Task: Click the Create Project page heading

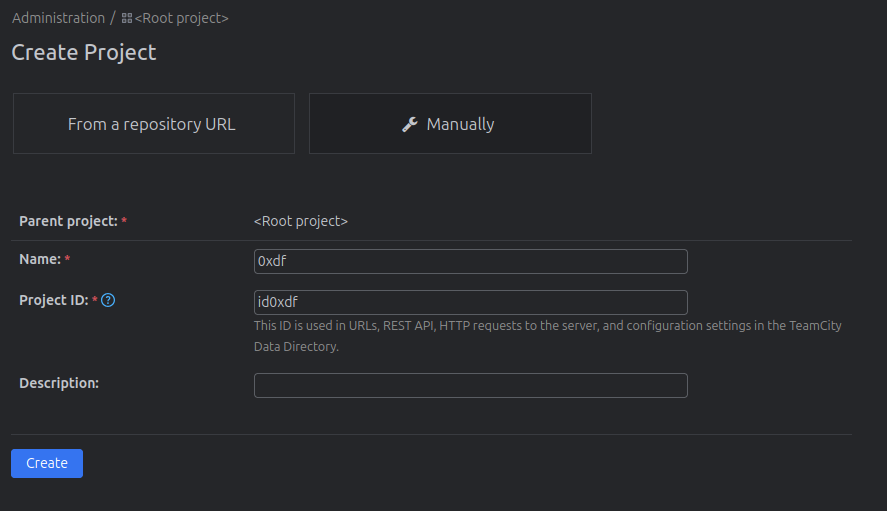Action: click(84, 52)
